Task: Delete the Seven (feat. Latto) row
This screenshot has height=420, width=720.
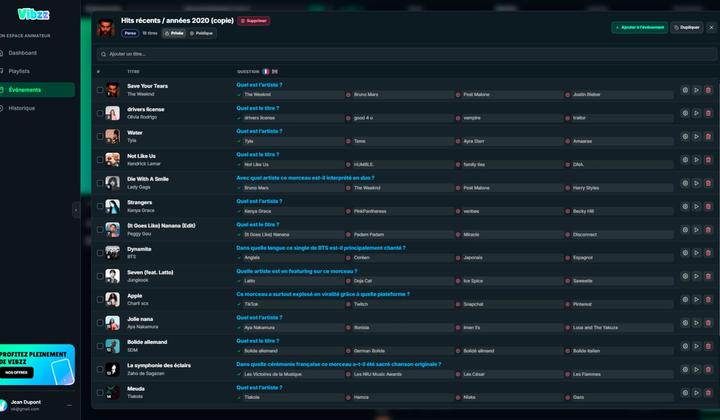Action: [x=708, y=276]
